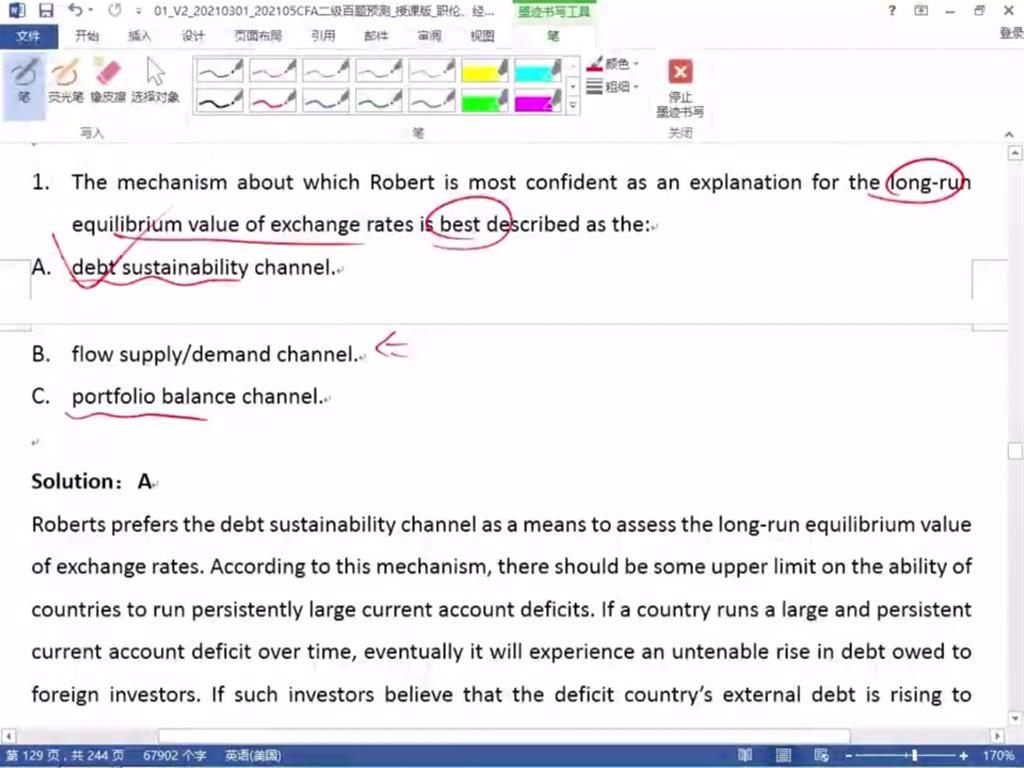
Task: Pick the yellow highlighter preset
Action: pos(485,70)
